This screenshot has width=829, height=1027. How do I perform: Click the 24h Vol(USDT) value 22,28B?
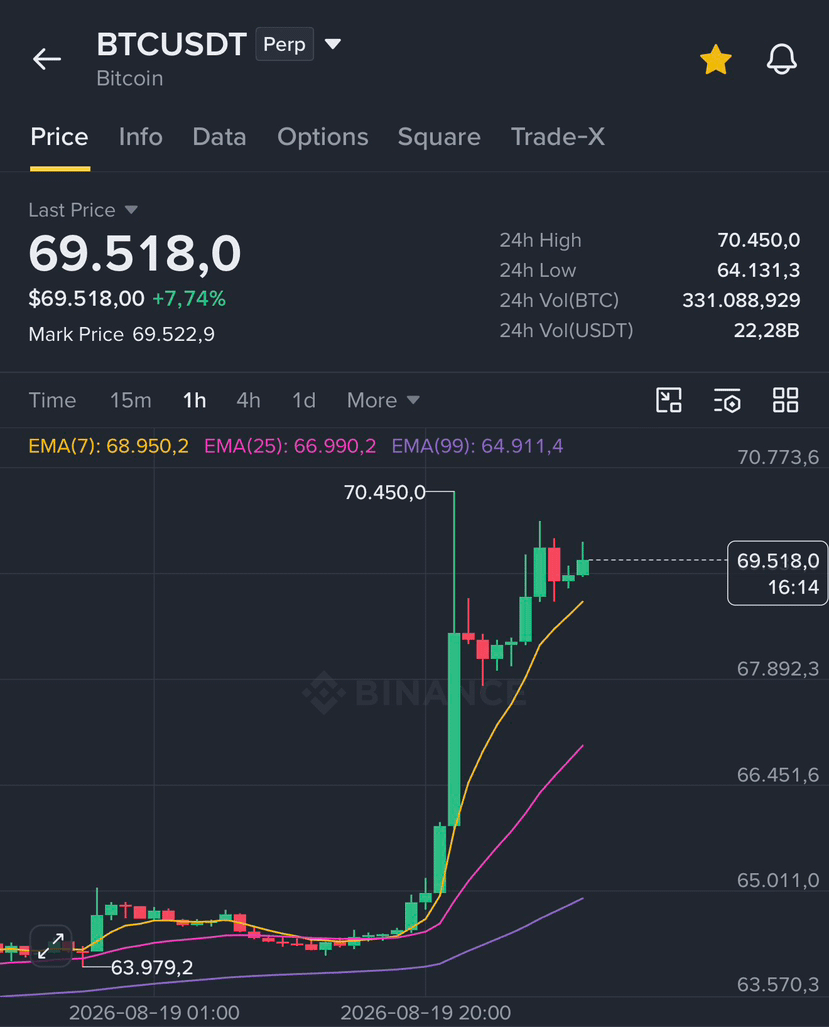coord(767,331)
